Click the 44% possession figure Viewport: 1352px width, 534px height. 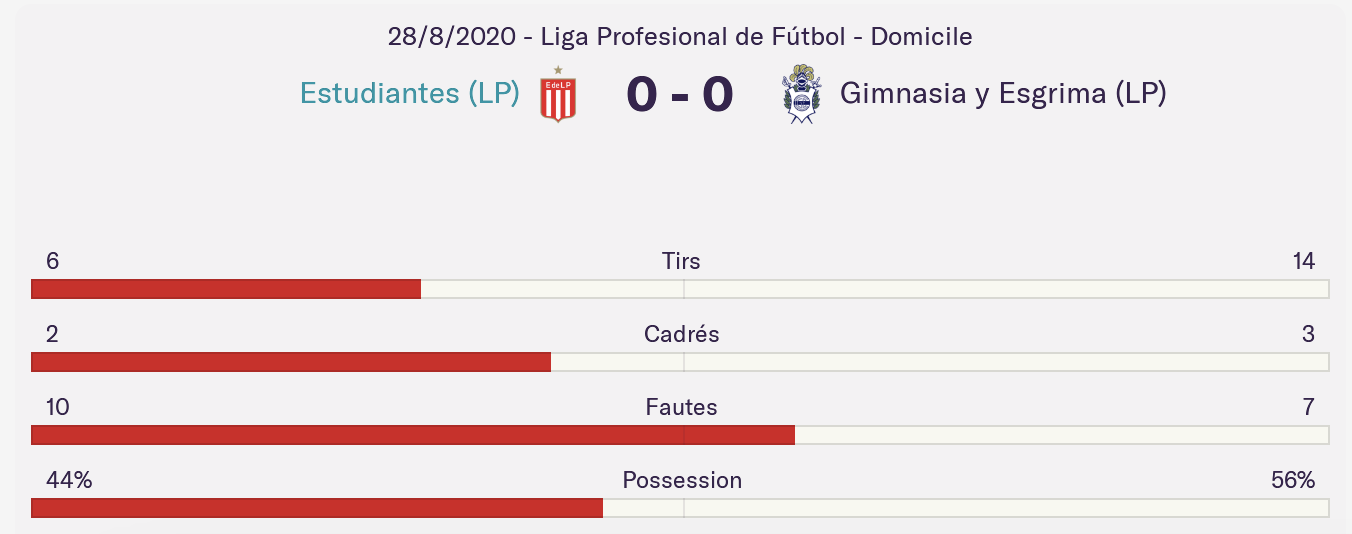click(69, 481)
